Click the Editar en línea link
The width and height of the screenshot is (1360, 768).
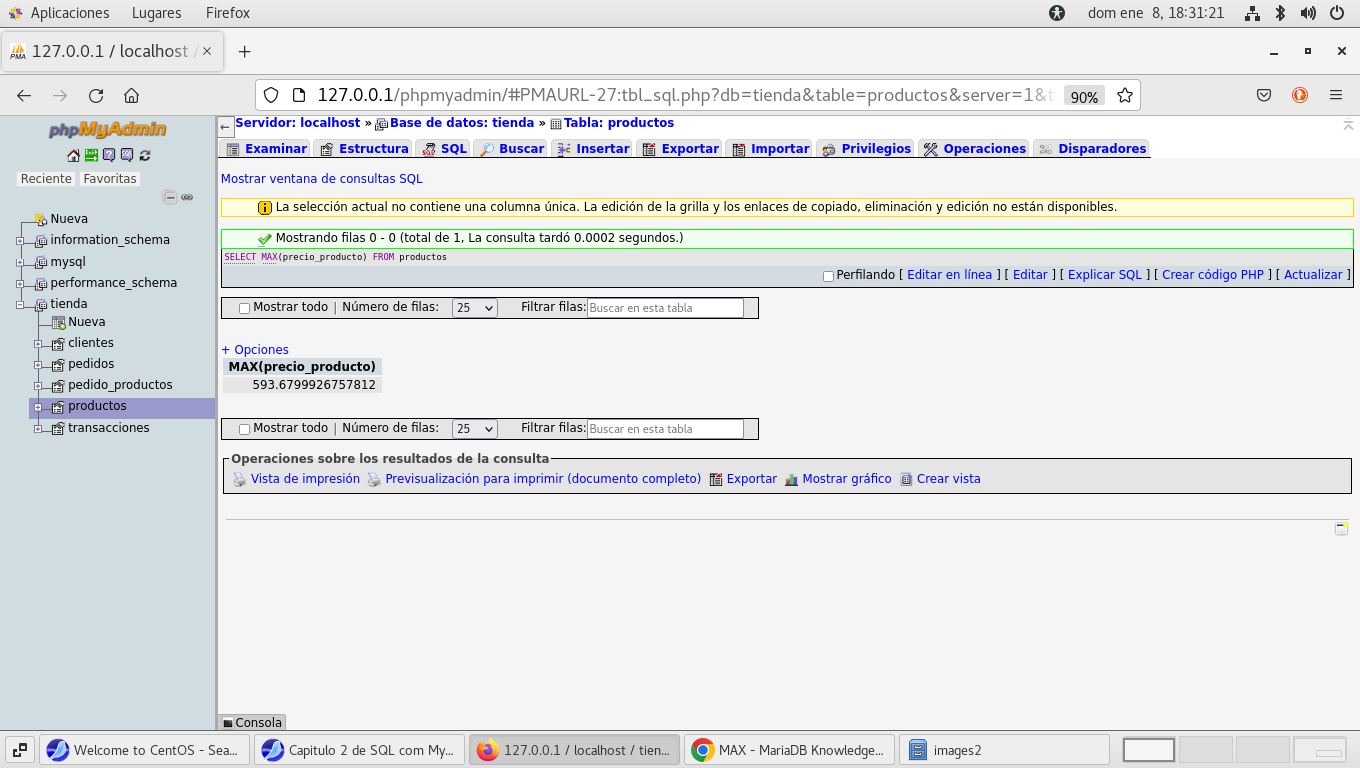949,275
